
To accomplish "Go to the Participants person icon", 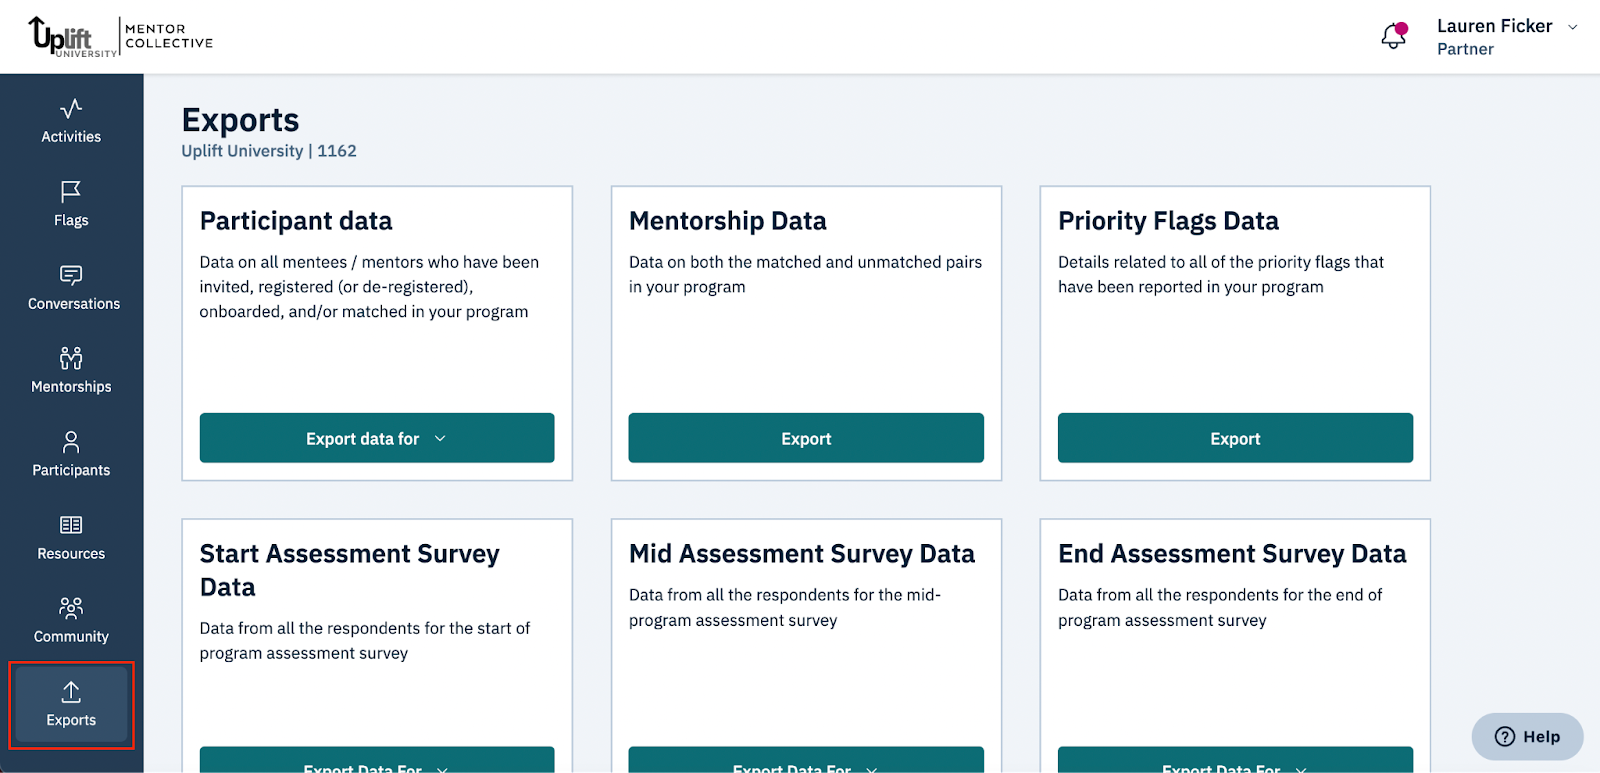I will 71,442.
